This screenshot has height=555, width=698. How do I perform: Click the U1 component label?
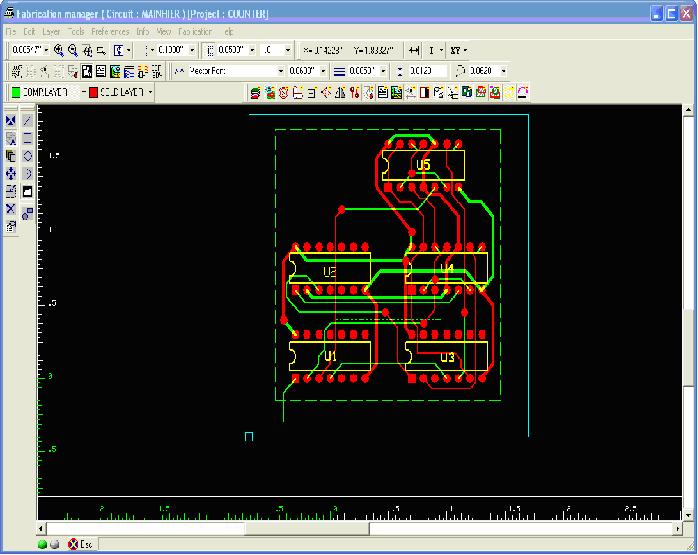pos(331,356)
